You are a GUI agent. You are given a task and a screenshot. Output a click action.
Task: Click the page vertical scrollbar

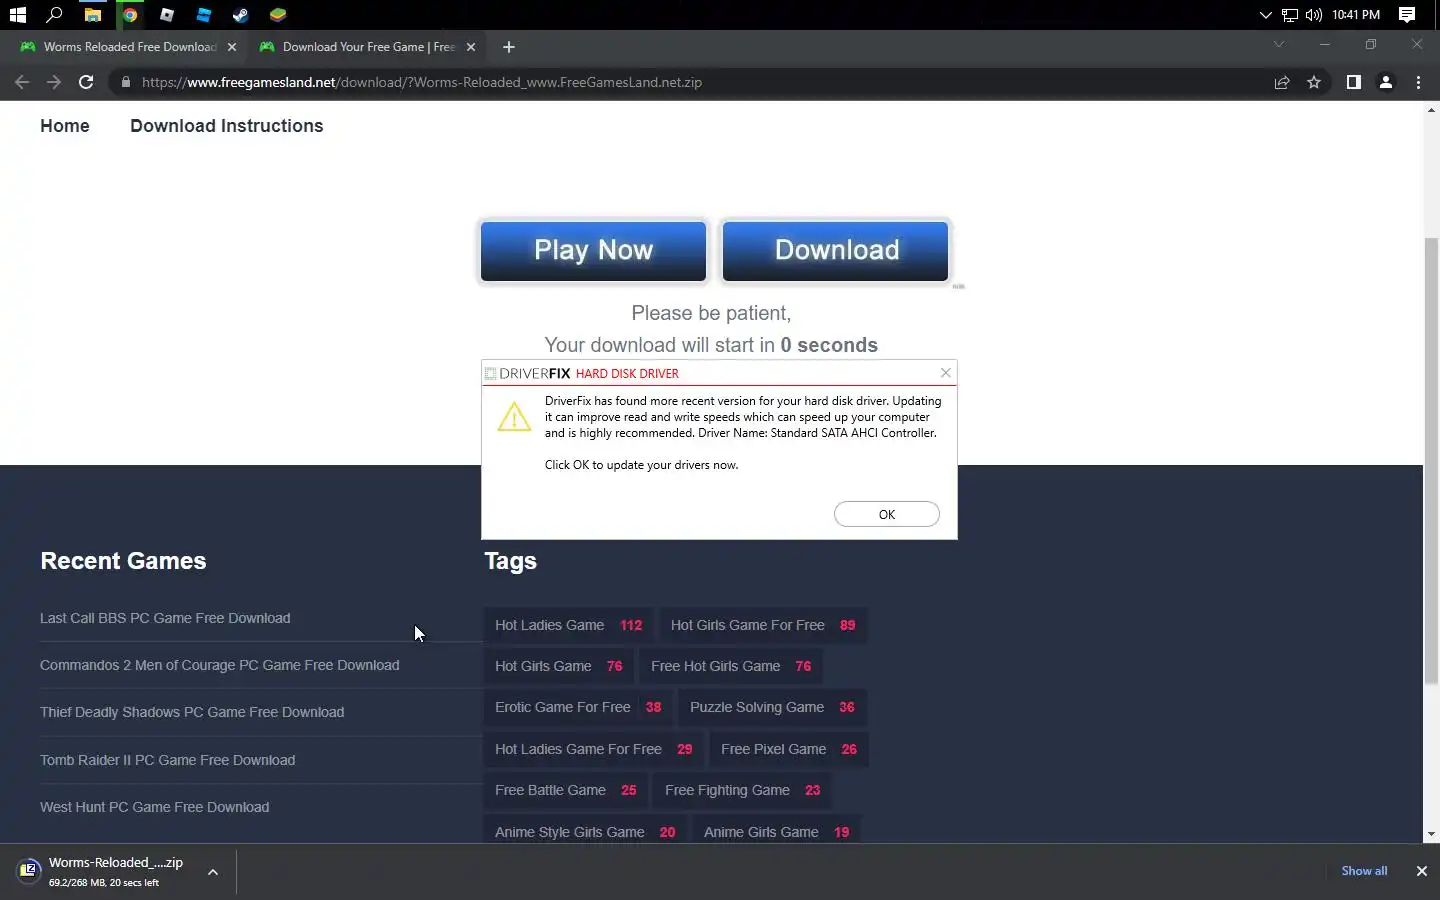pyautogui.click(x=1431, y=460)
